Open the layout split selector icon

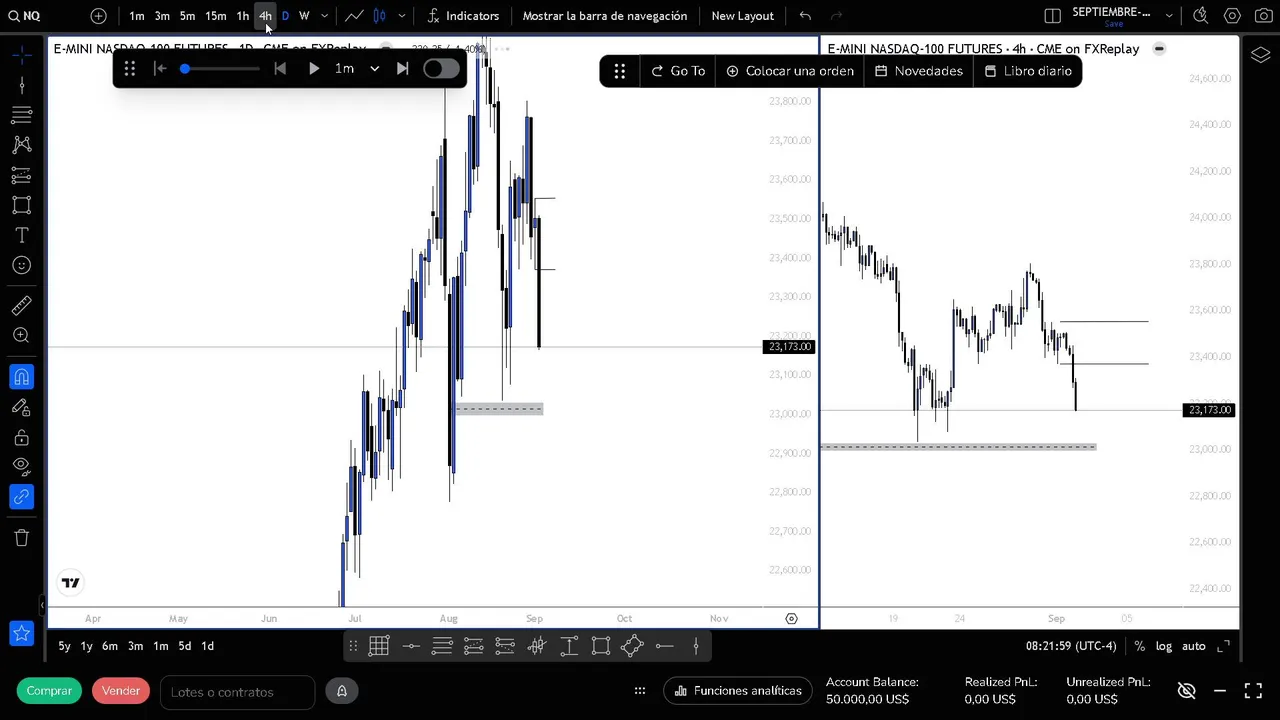(1052, 16)
